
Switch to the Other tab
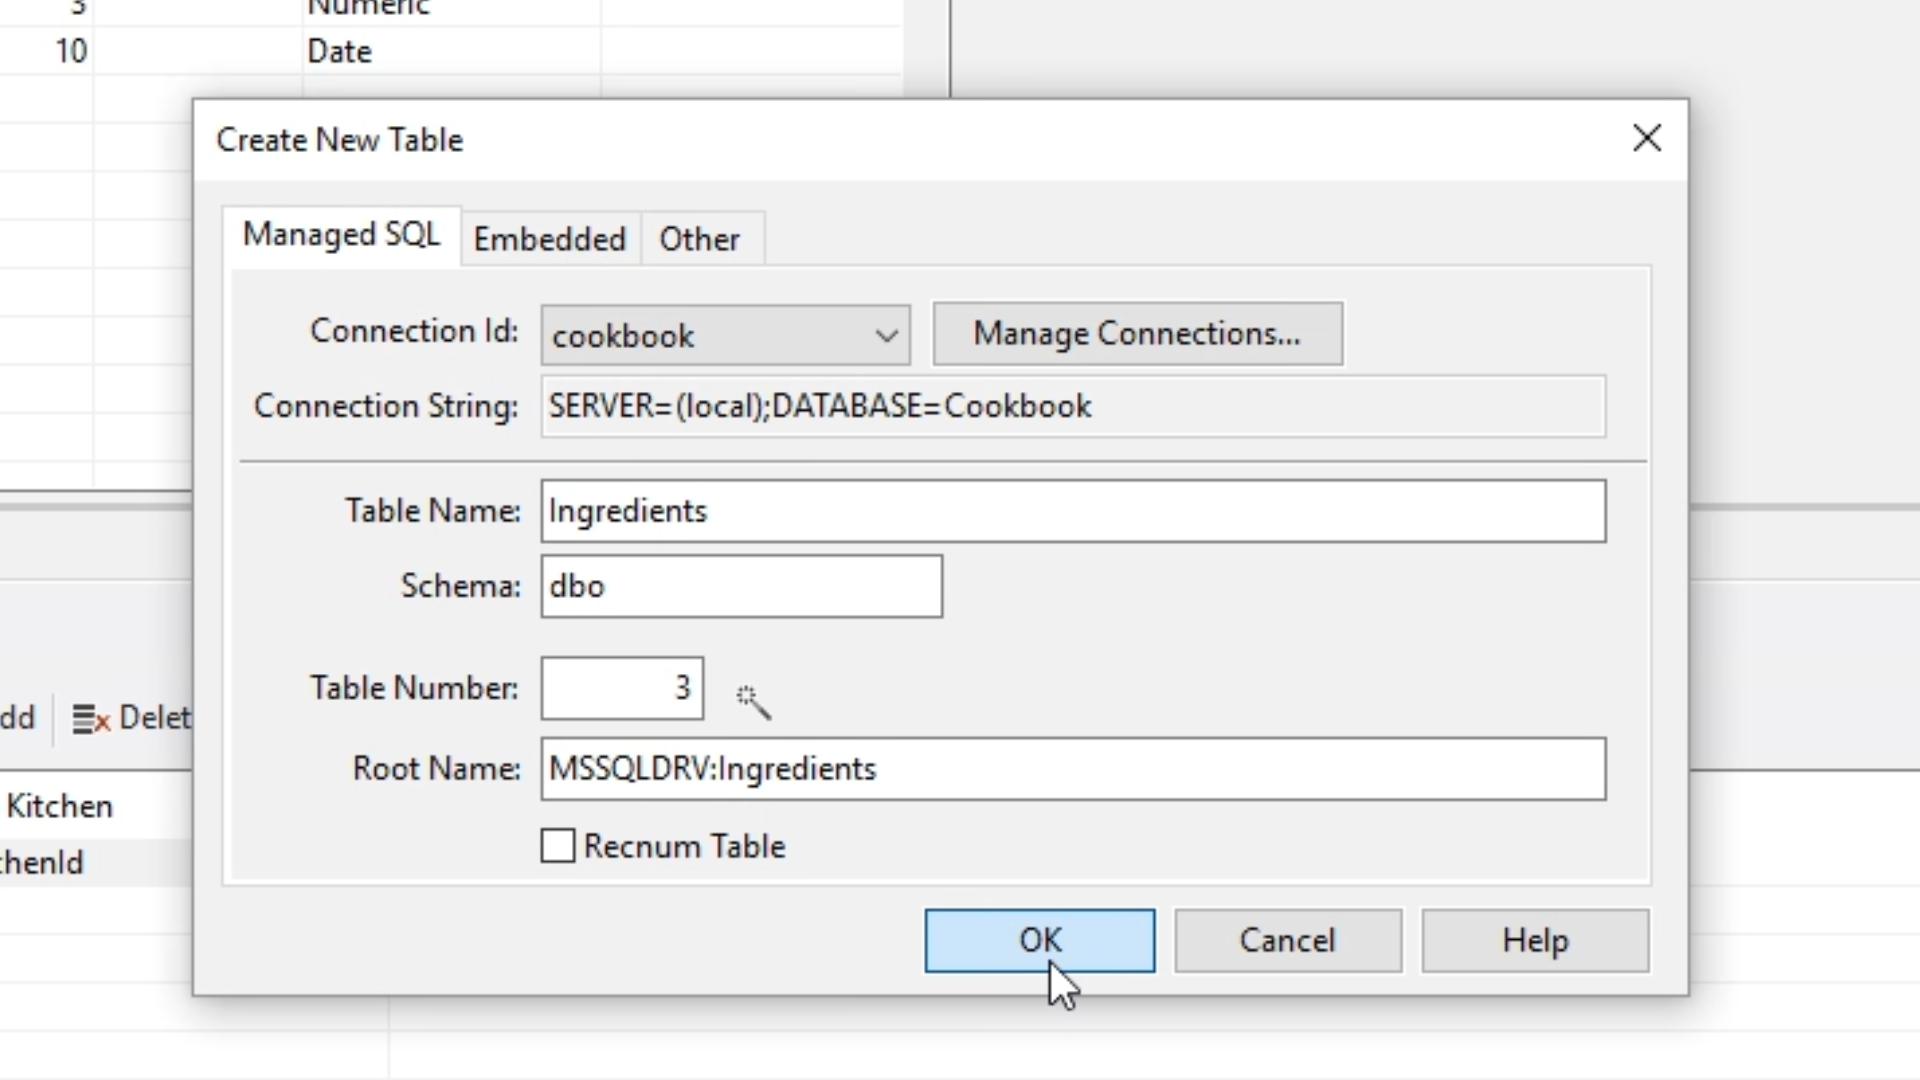[699, 239]
